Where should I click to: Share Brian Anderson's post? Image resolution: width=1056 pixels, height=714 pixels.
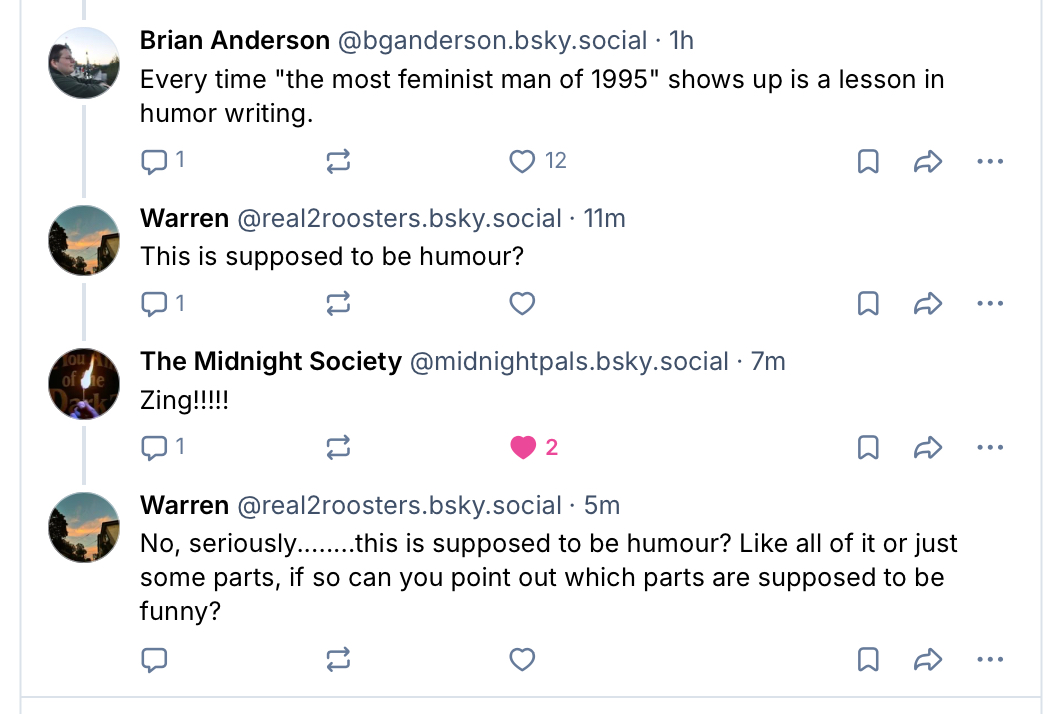click(x=928, y=161)
